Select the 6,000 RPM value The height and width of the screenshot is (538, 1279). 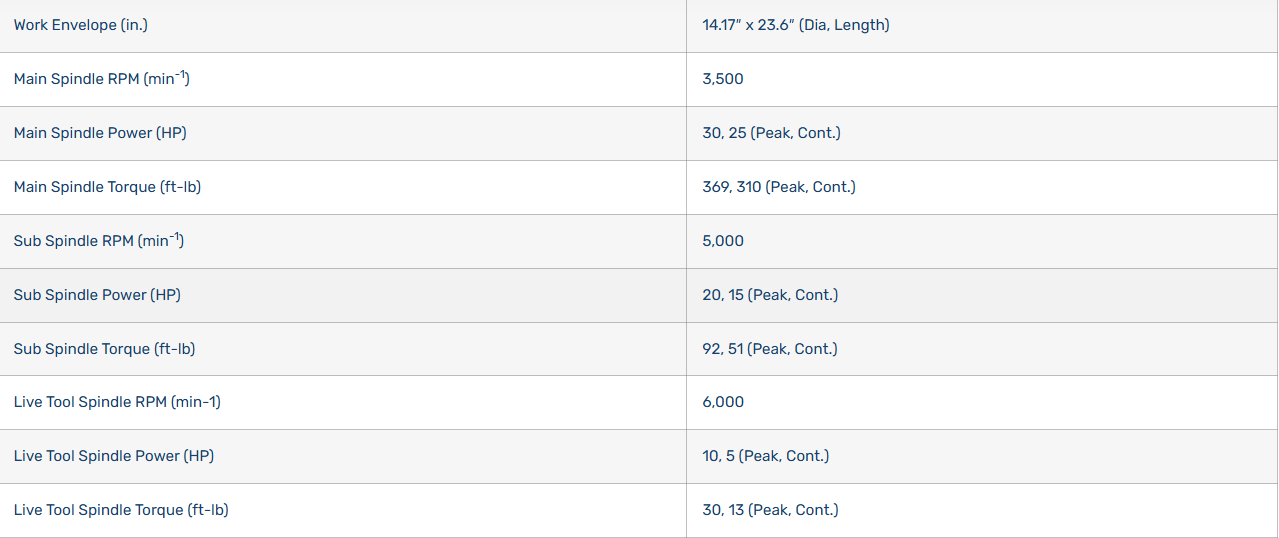[x=723, y=402]
